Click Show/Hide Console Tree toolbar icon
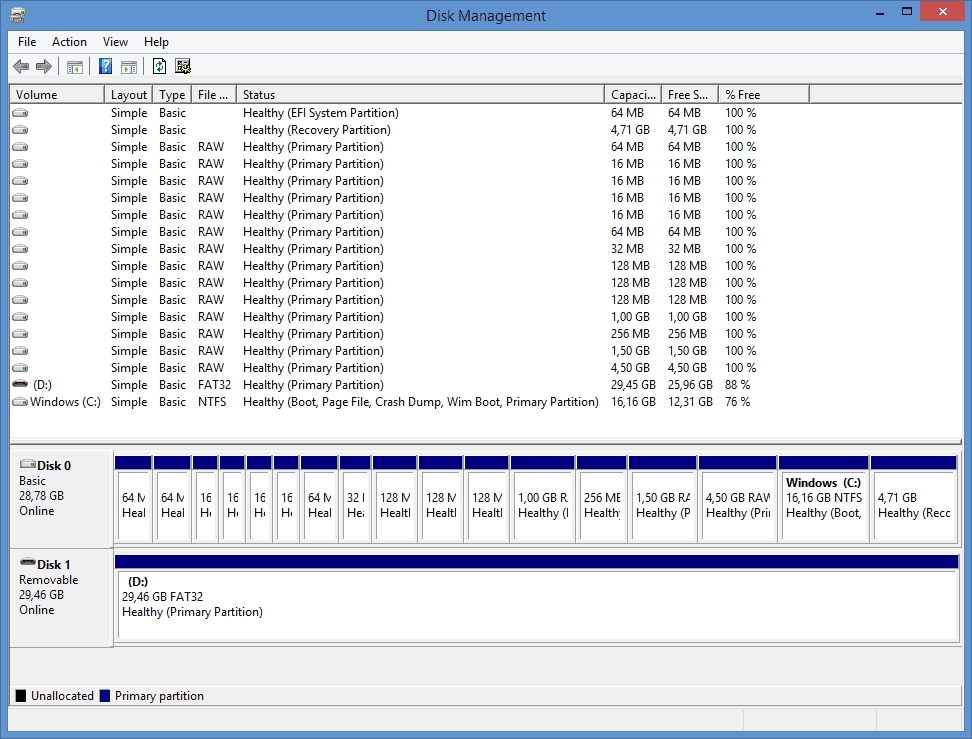Screen dimensions: 972x739 pyautogui.click(x=74, y=67)
